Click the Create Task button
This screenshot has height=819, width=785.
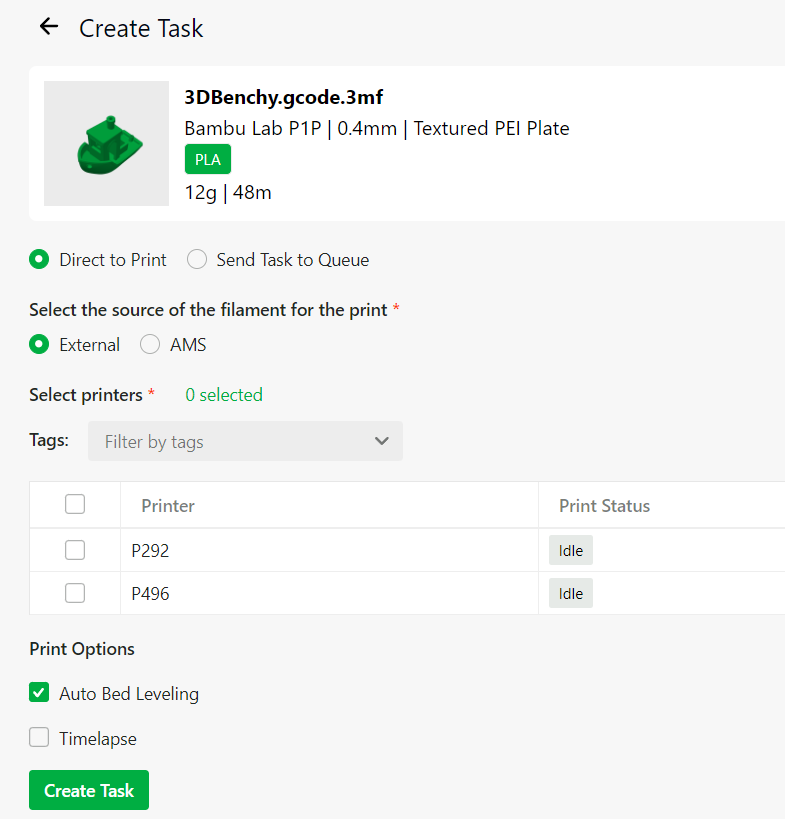click(x=89, y=790)
